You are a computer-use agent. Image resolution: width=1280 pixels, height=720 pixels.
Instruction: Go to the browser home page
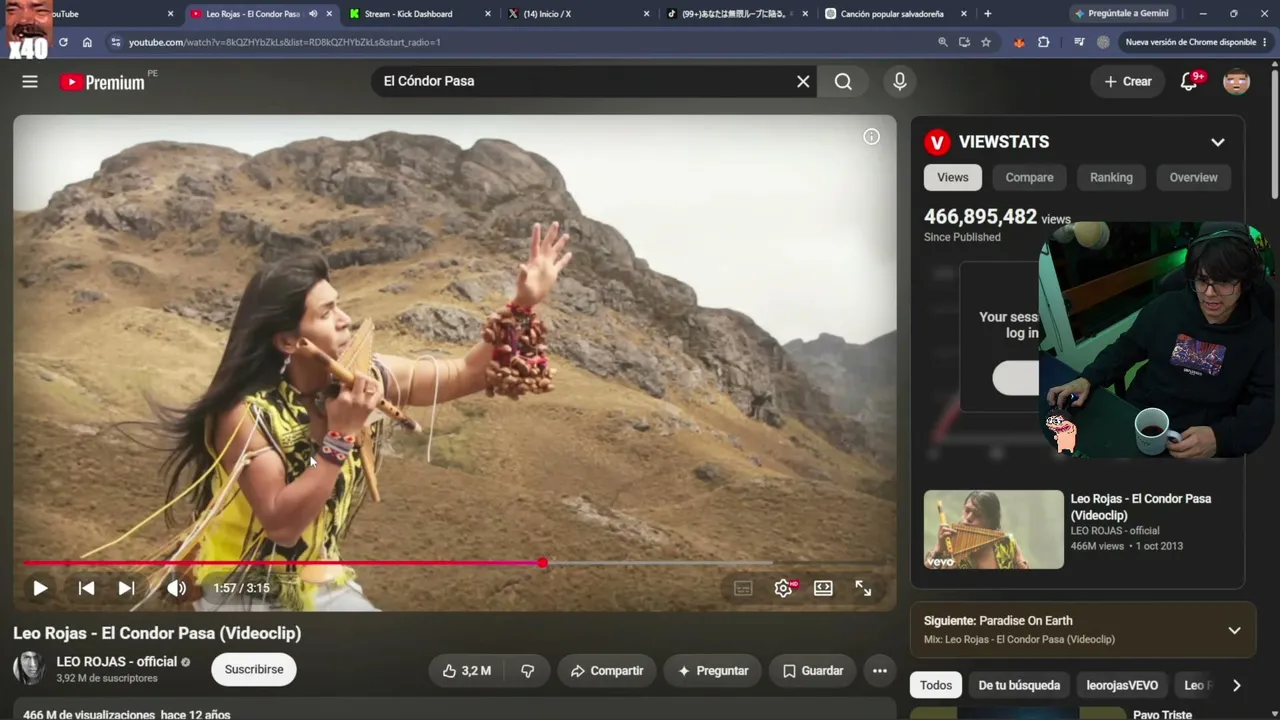coord(88,42)
